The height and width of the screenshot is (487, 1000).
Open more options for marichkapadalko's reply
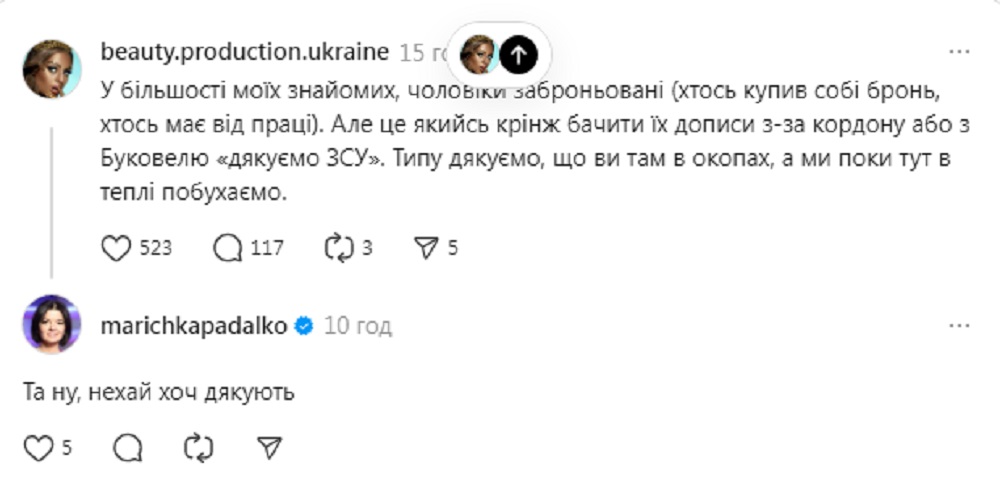958,326
